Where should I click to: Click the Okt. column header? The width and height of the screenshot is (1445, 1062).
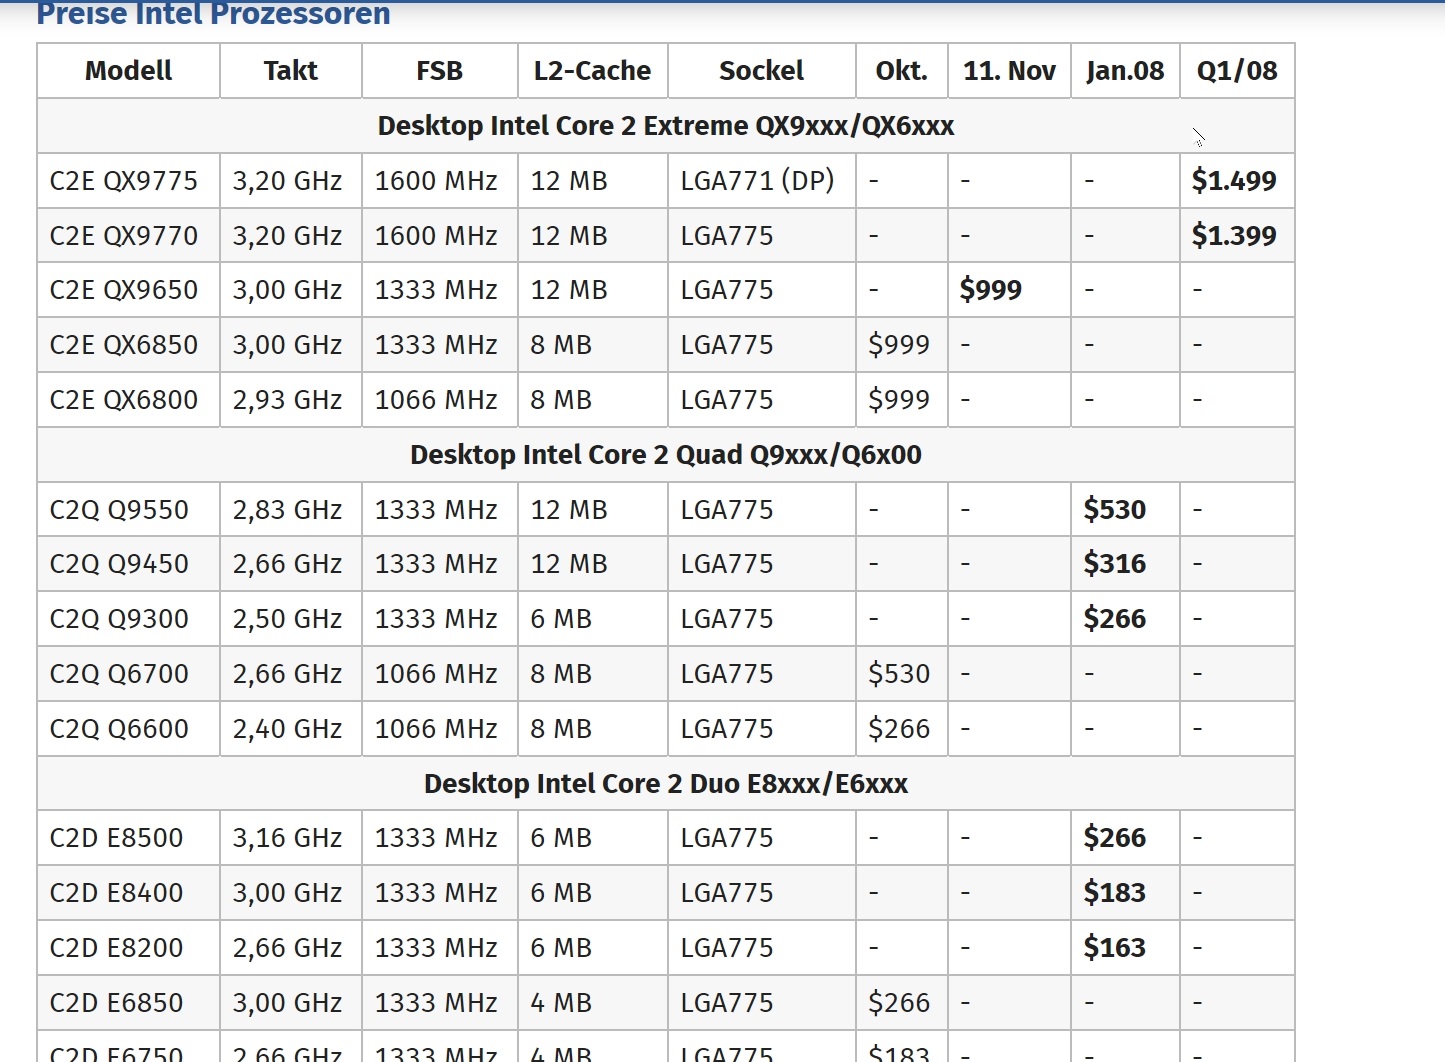pos(901,71)
